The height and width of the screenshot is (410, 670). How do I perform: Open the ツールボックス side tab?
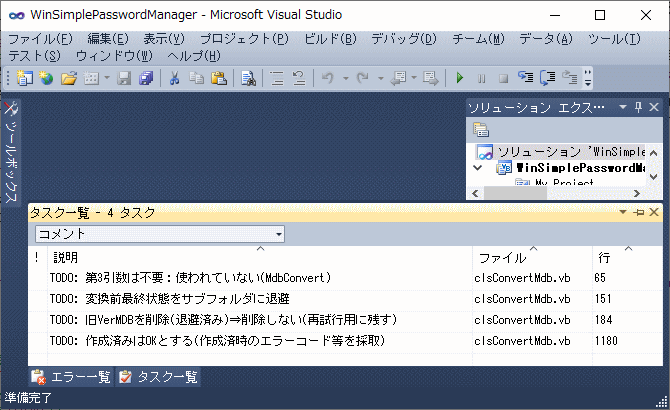click(11, 152)
